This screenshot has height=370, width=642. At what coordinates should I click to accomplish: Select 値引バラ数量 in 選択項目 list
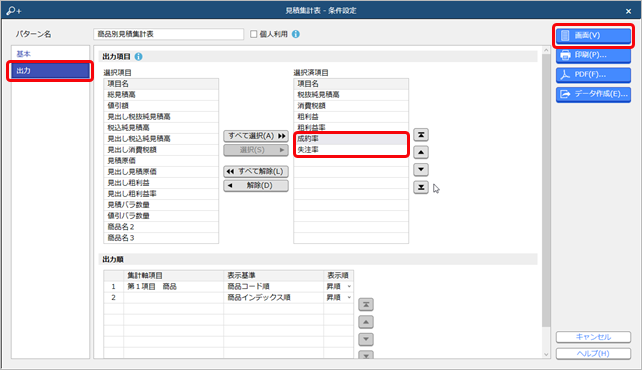161,216
